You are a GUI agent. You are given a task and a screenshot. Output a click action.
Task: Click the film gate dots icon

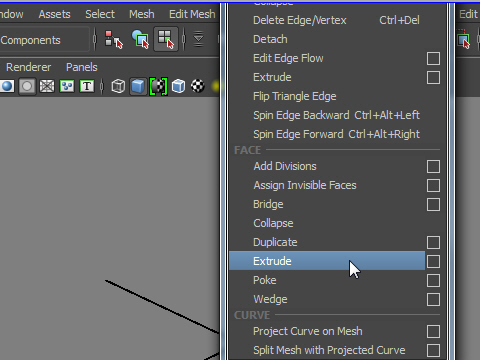(67, 86)
